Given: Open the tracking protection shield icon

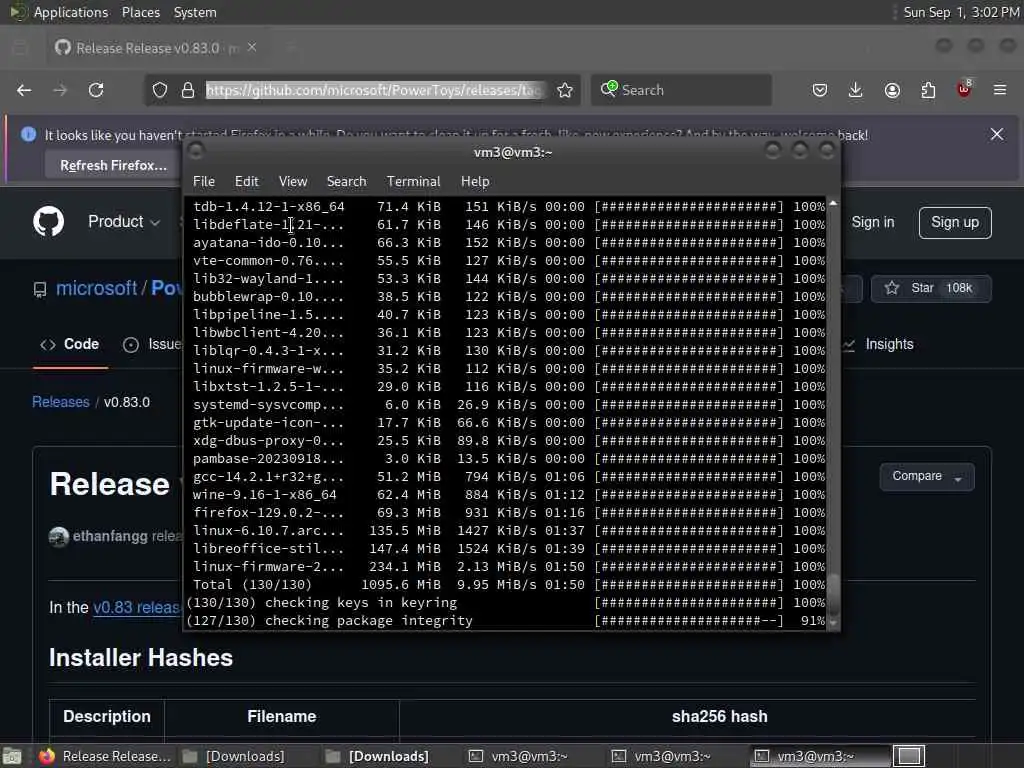Looking at the screenshot, I should (160, 90).
